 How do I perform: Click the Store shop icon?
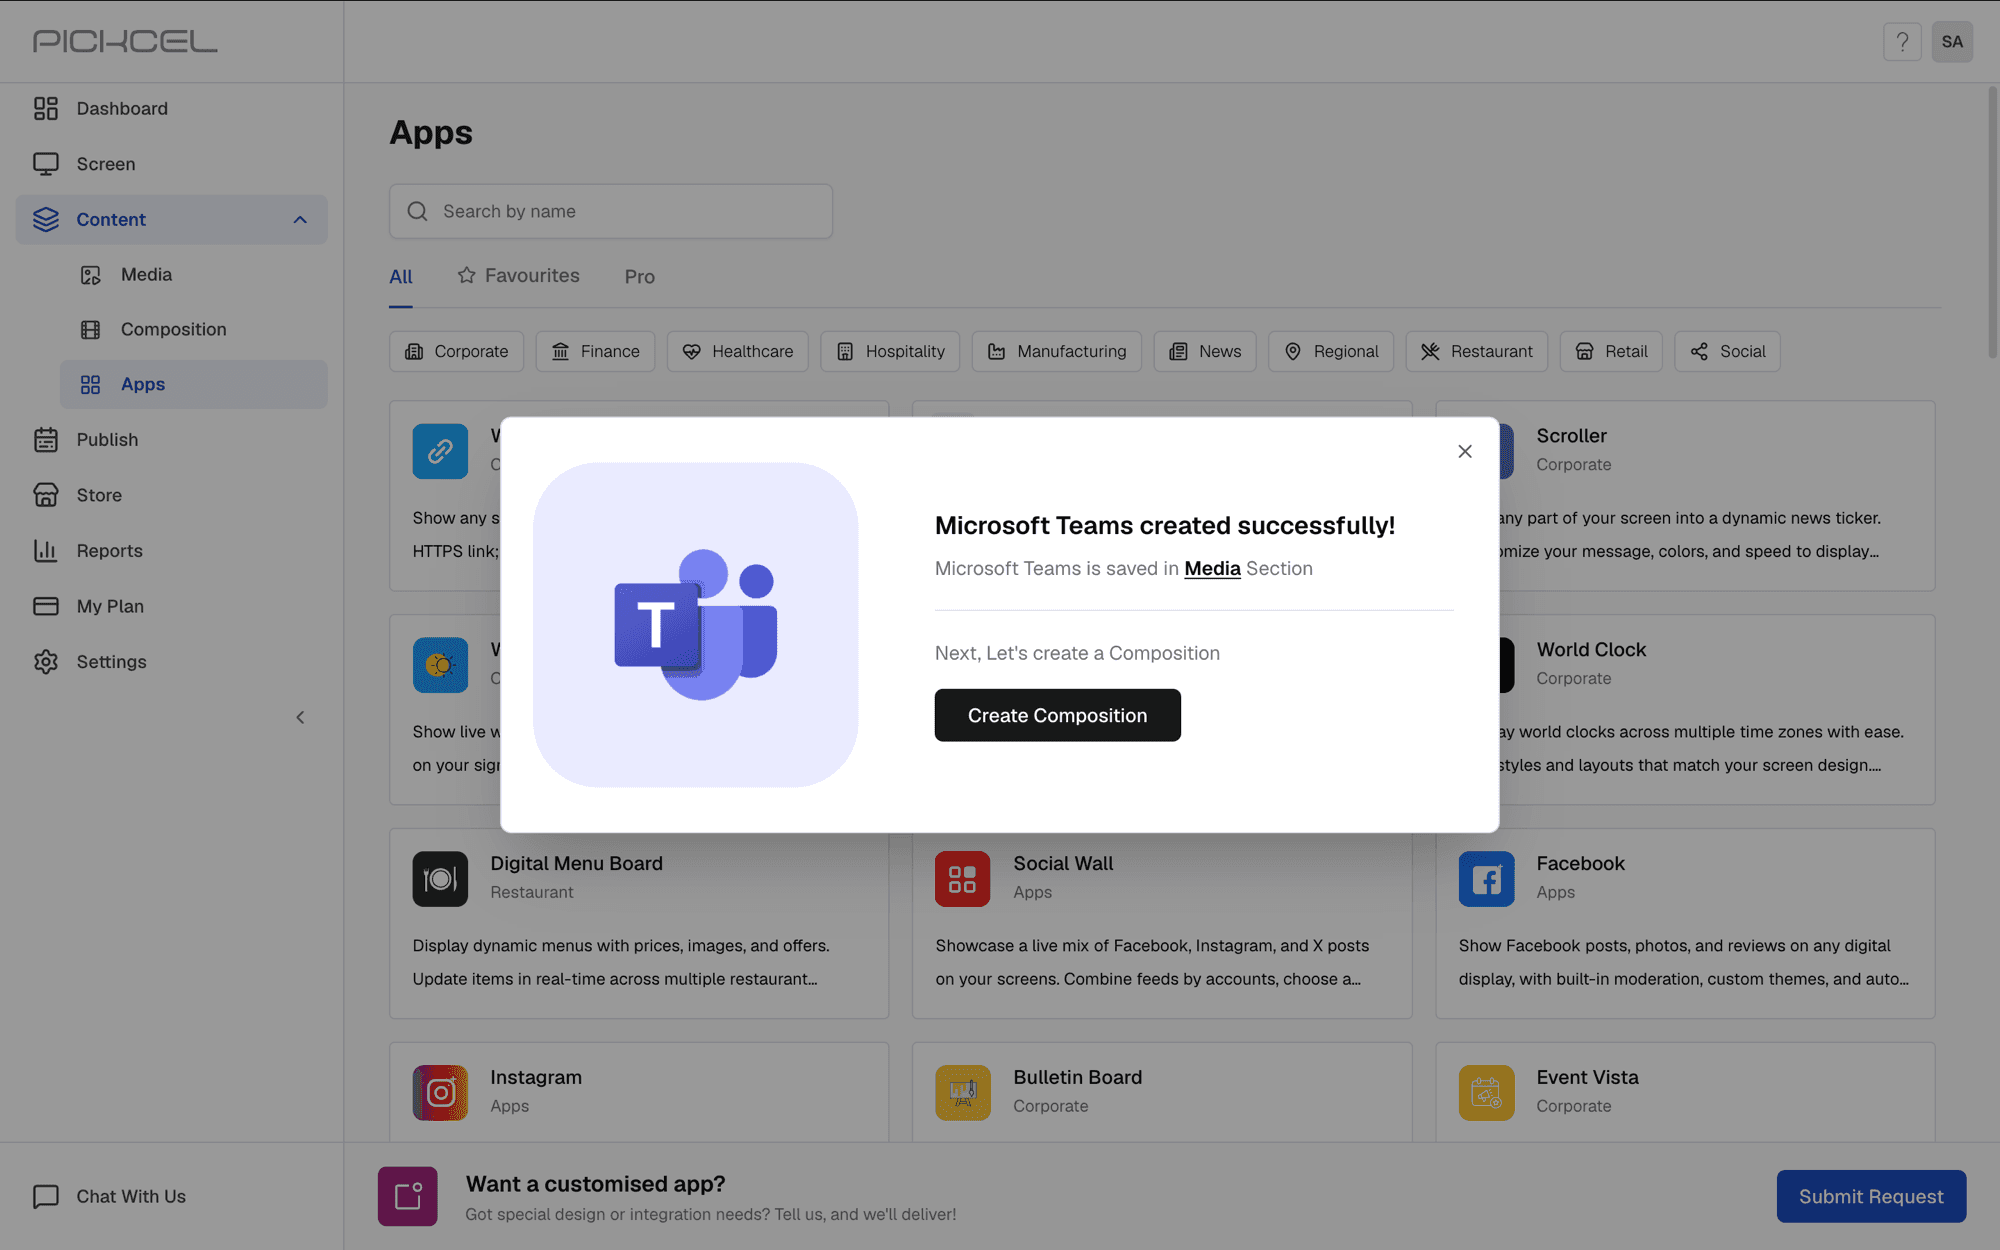[x=46, y=495]
